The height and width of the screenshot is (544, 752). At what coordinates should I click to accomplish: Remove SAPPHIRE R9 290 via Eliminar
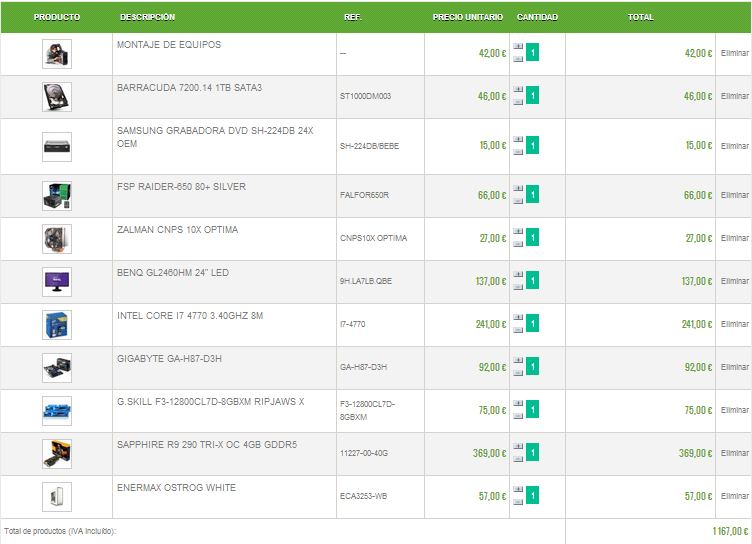[734, 453]
